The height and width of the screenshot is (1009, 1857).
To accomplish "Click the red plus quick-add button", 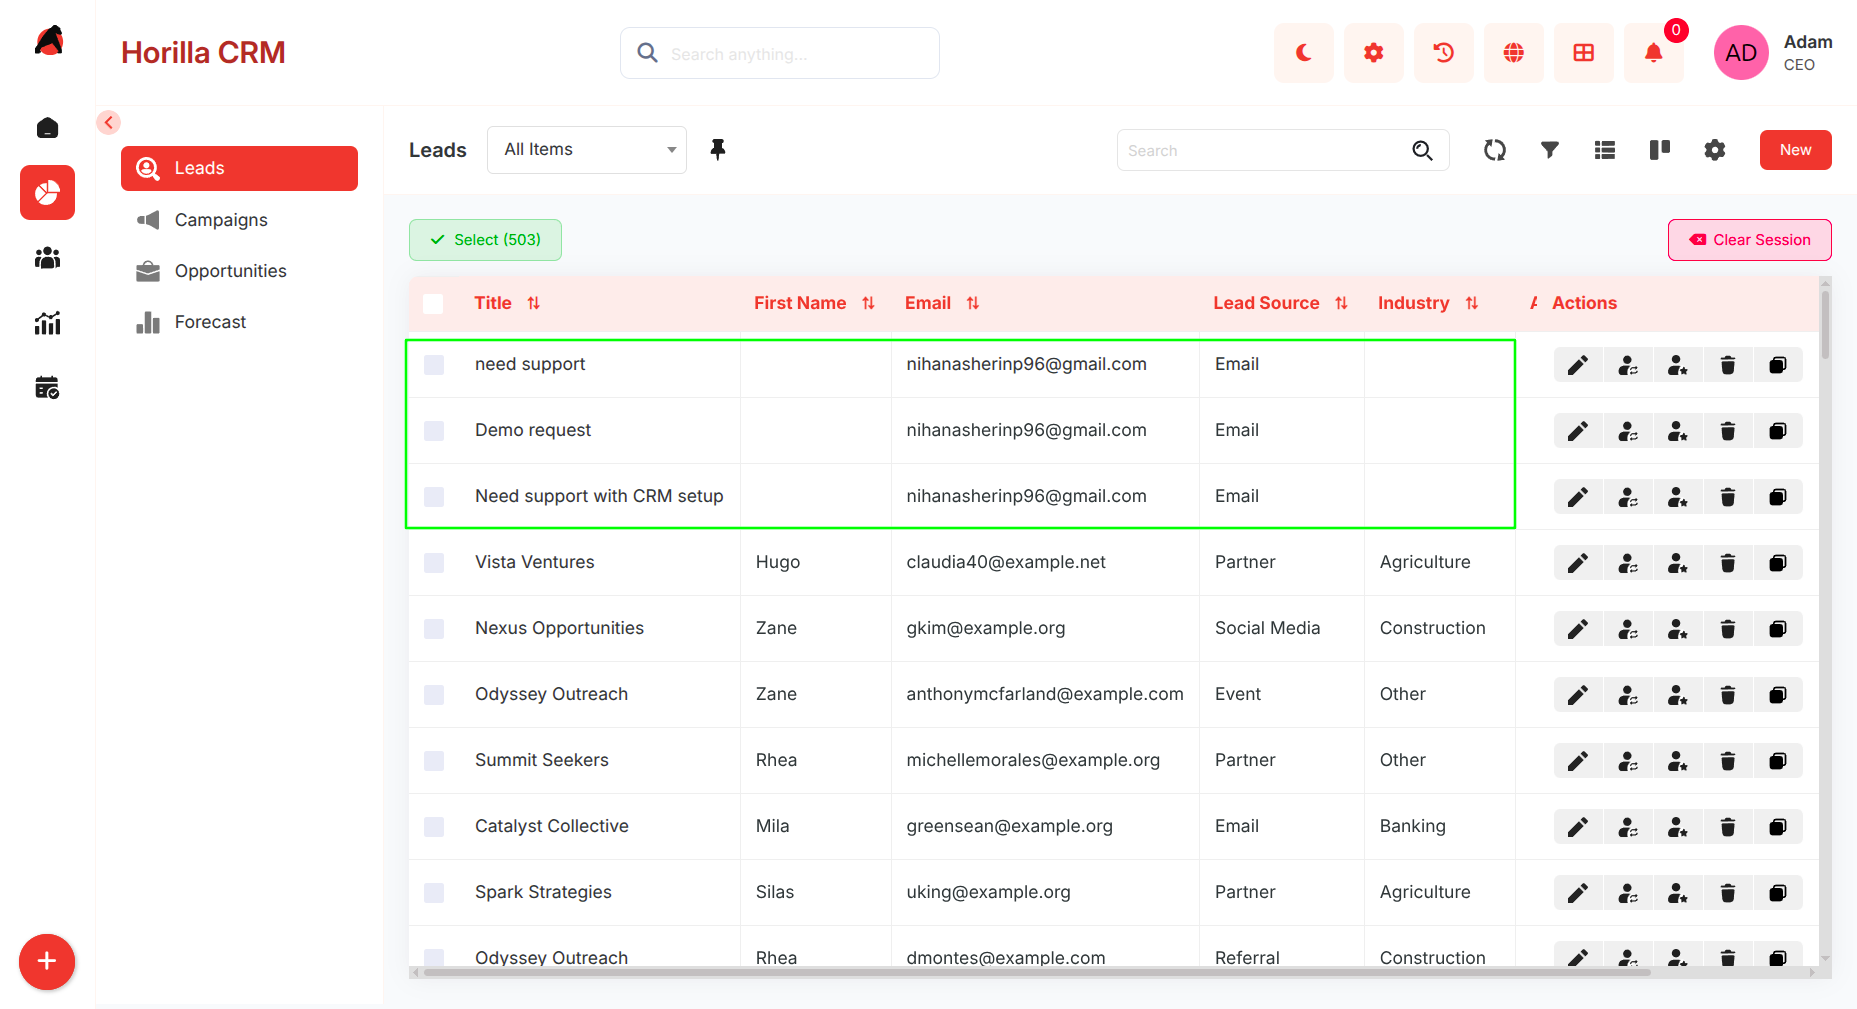I will click(47, 962).
